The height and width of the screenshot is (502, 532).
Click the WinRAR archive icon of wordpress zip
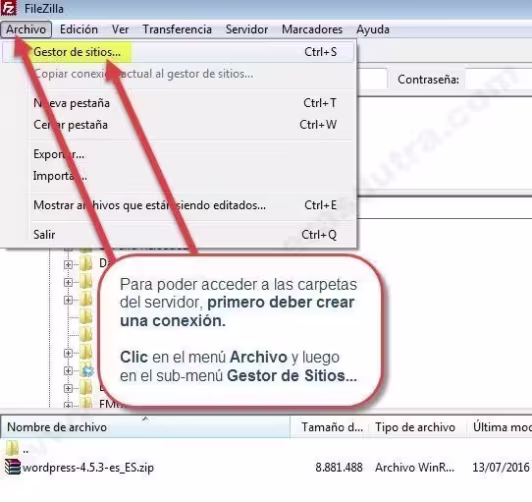[13, 467]
